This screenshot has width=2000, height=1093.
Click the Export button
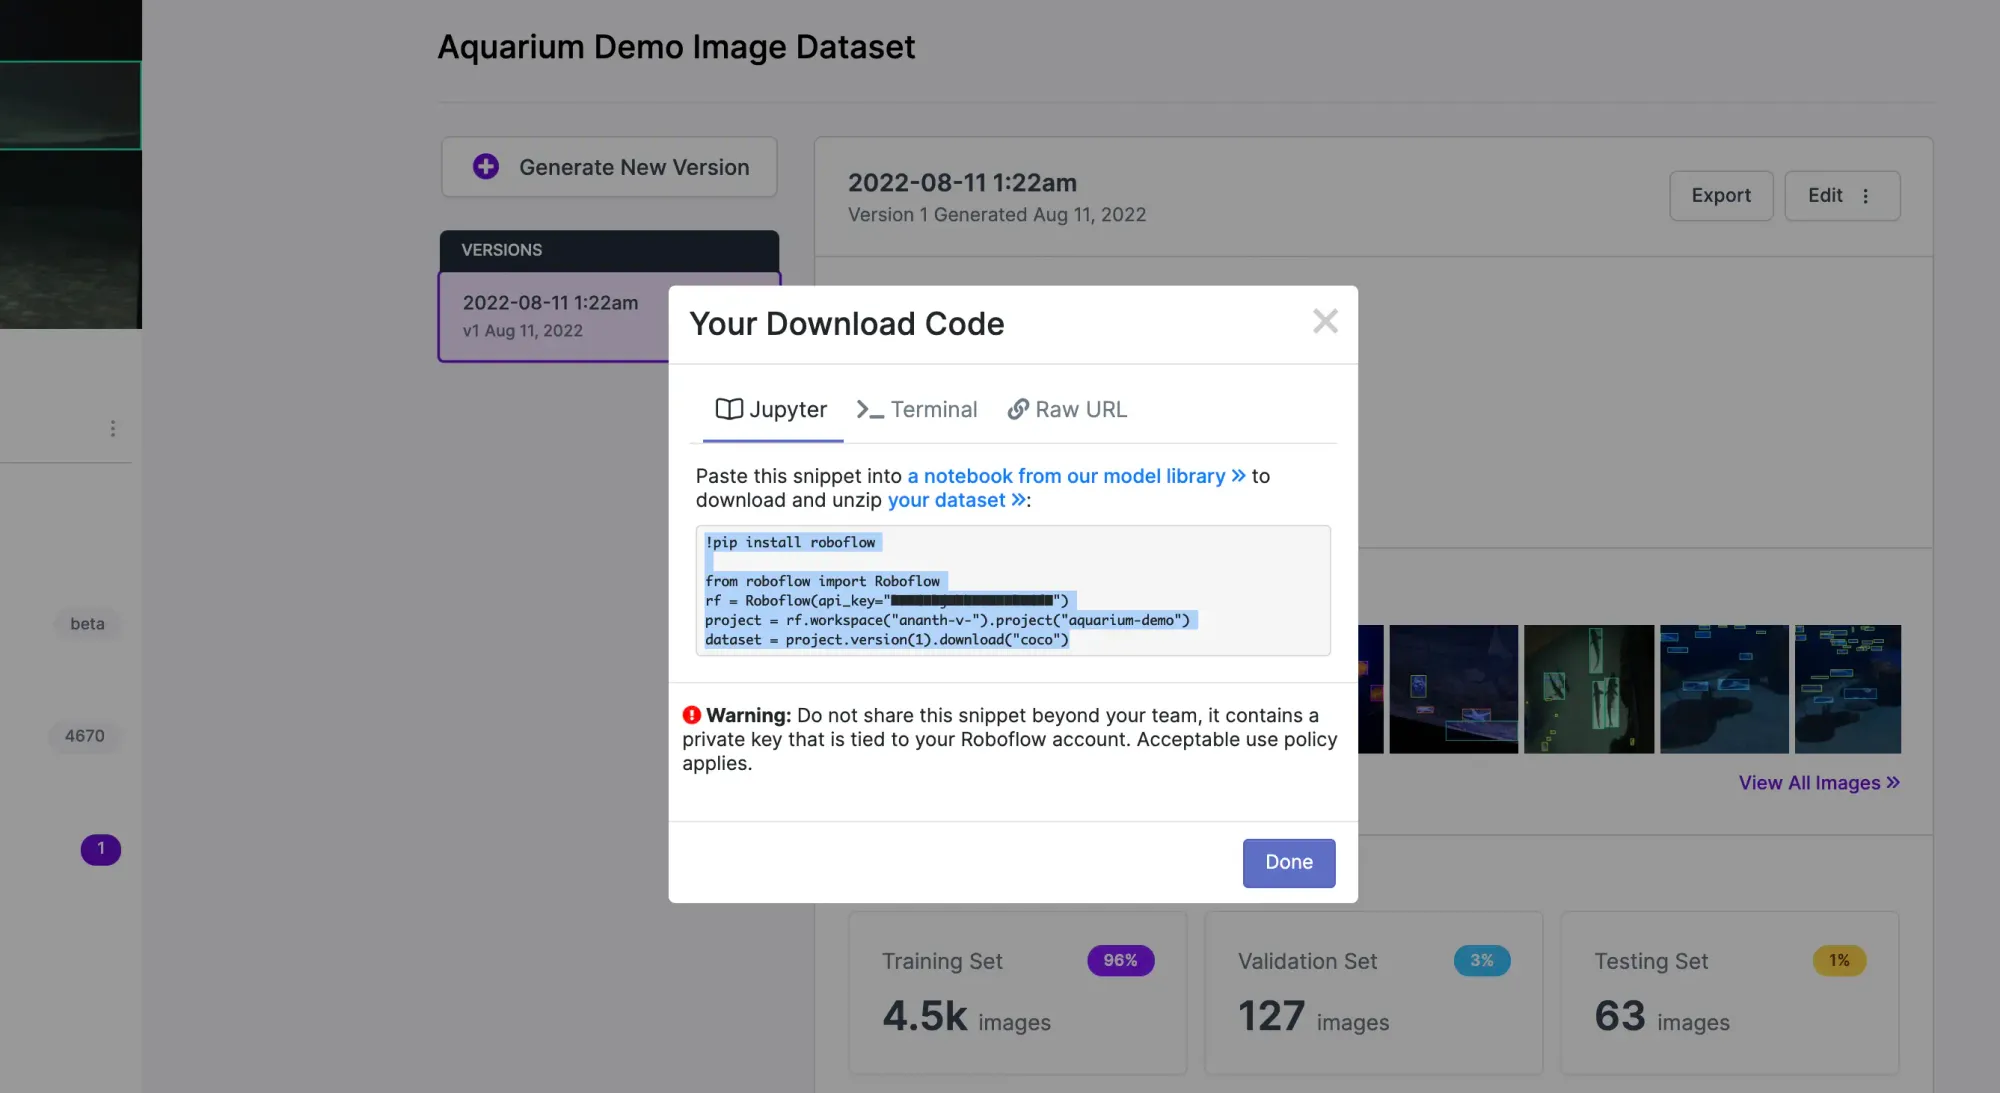tap(1720, 196)
